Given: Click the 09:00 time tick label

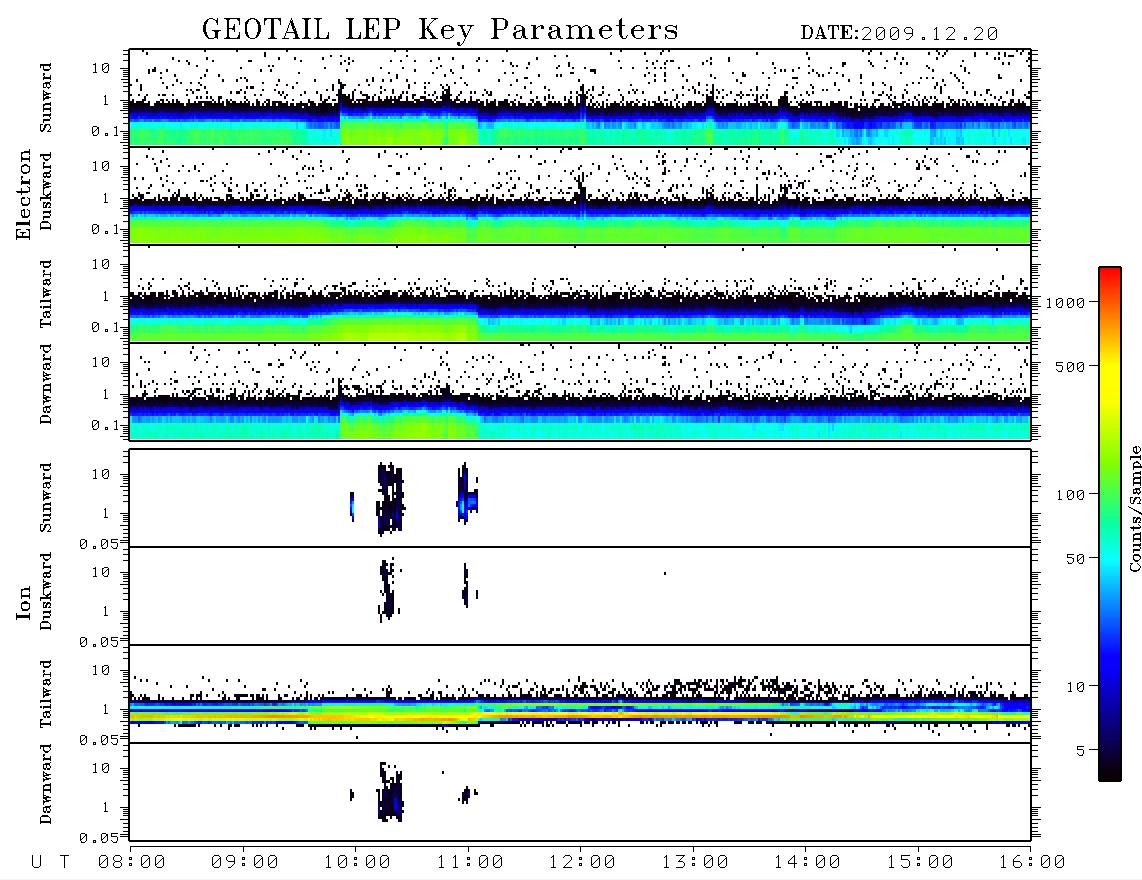Looking at the screenshot, I should click(x=244, y=863).
